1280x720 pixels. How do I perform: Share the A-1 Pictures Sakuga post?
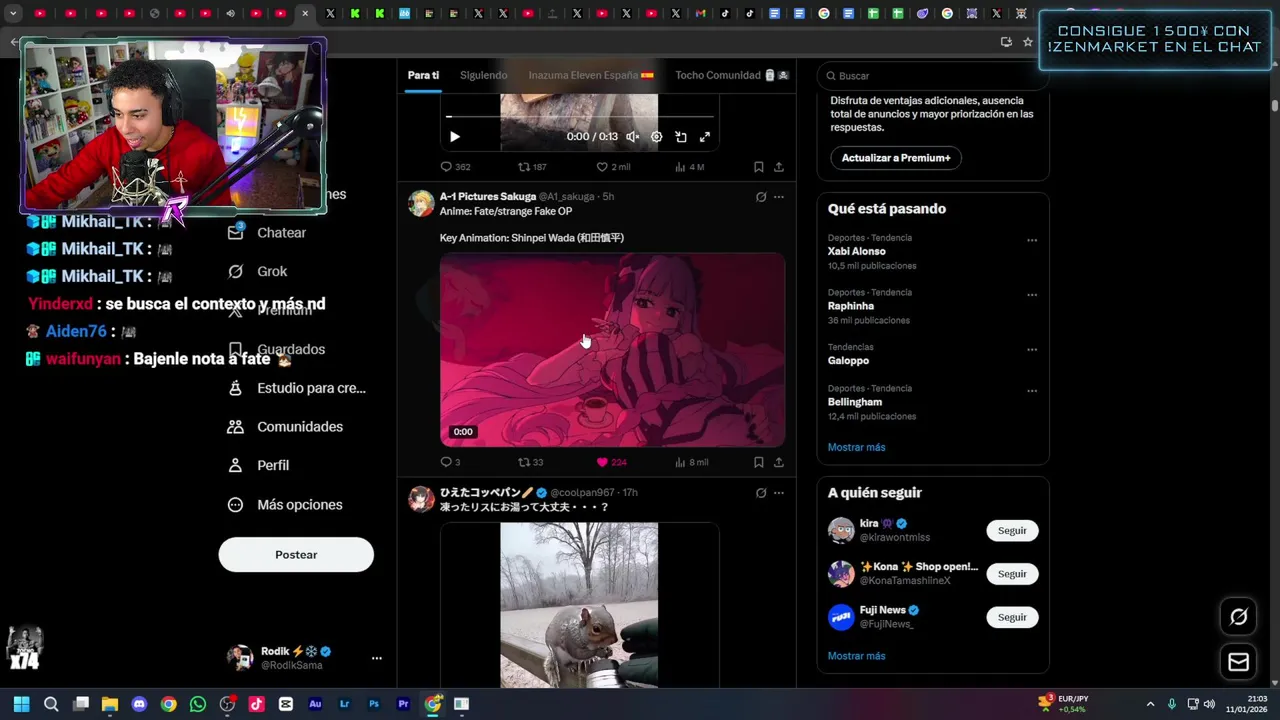coord(779,462)
